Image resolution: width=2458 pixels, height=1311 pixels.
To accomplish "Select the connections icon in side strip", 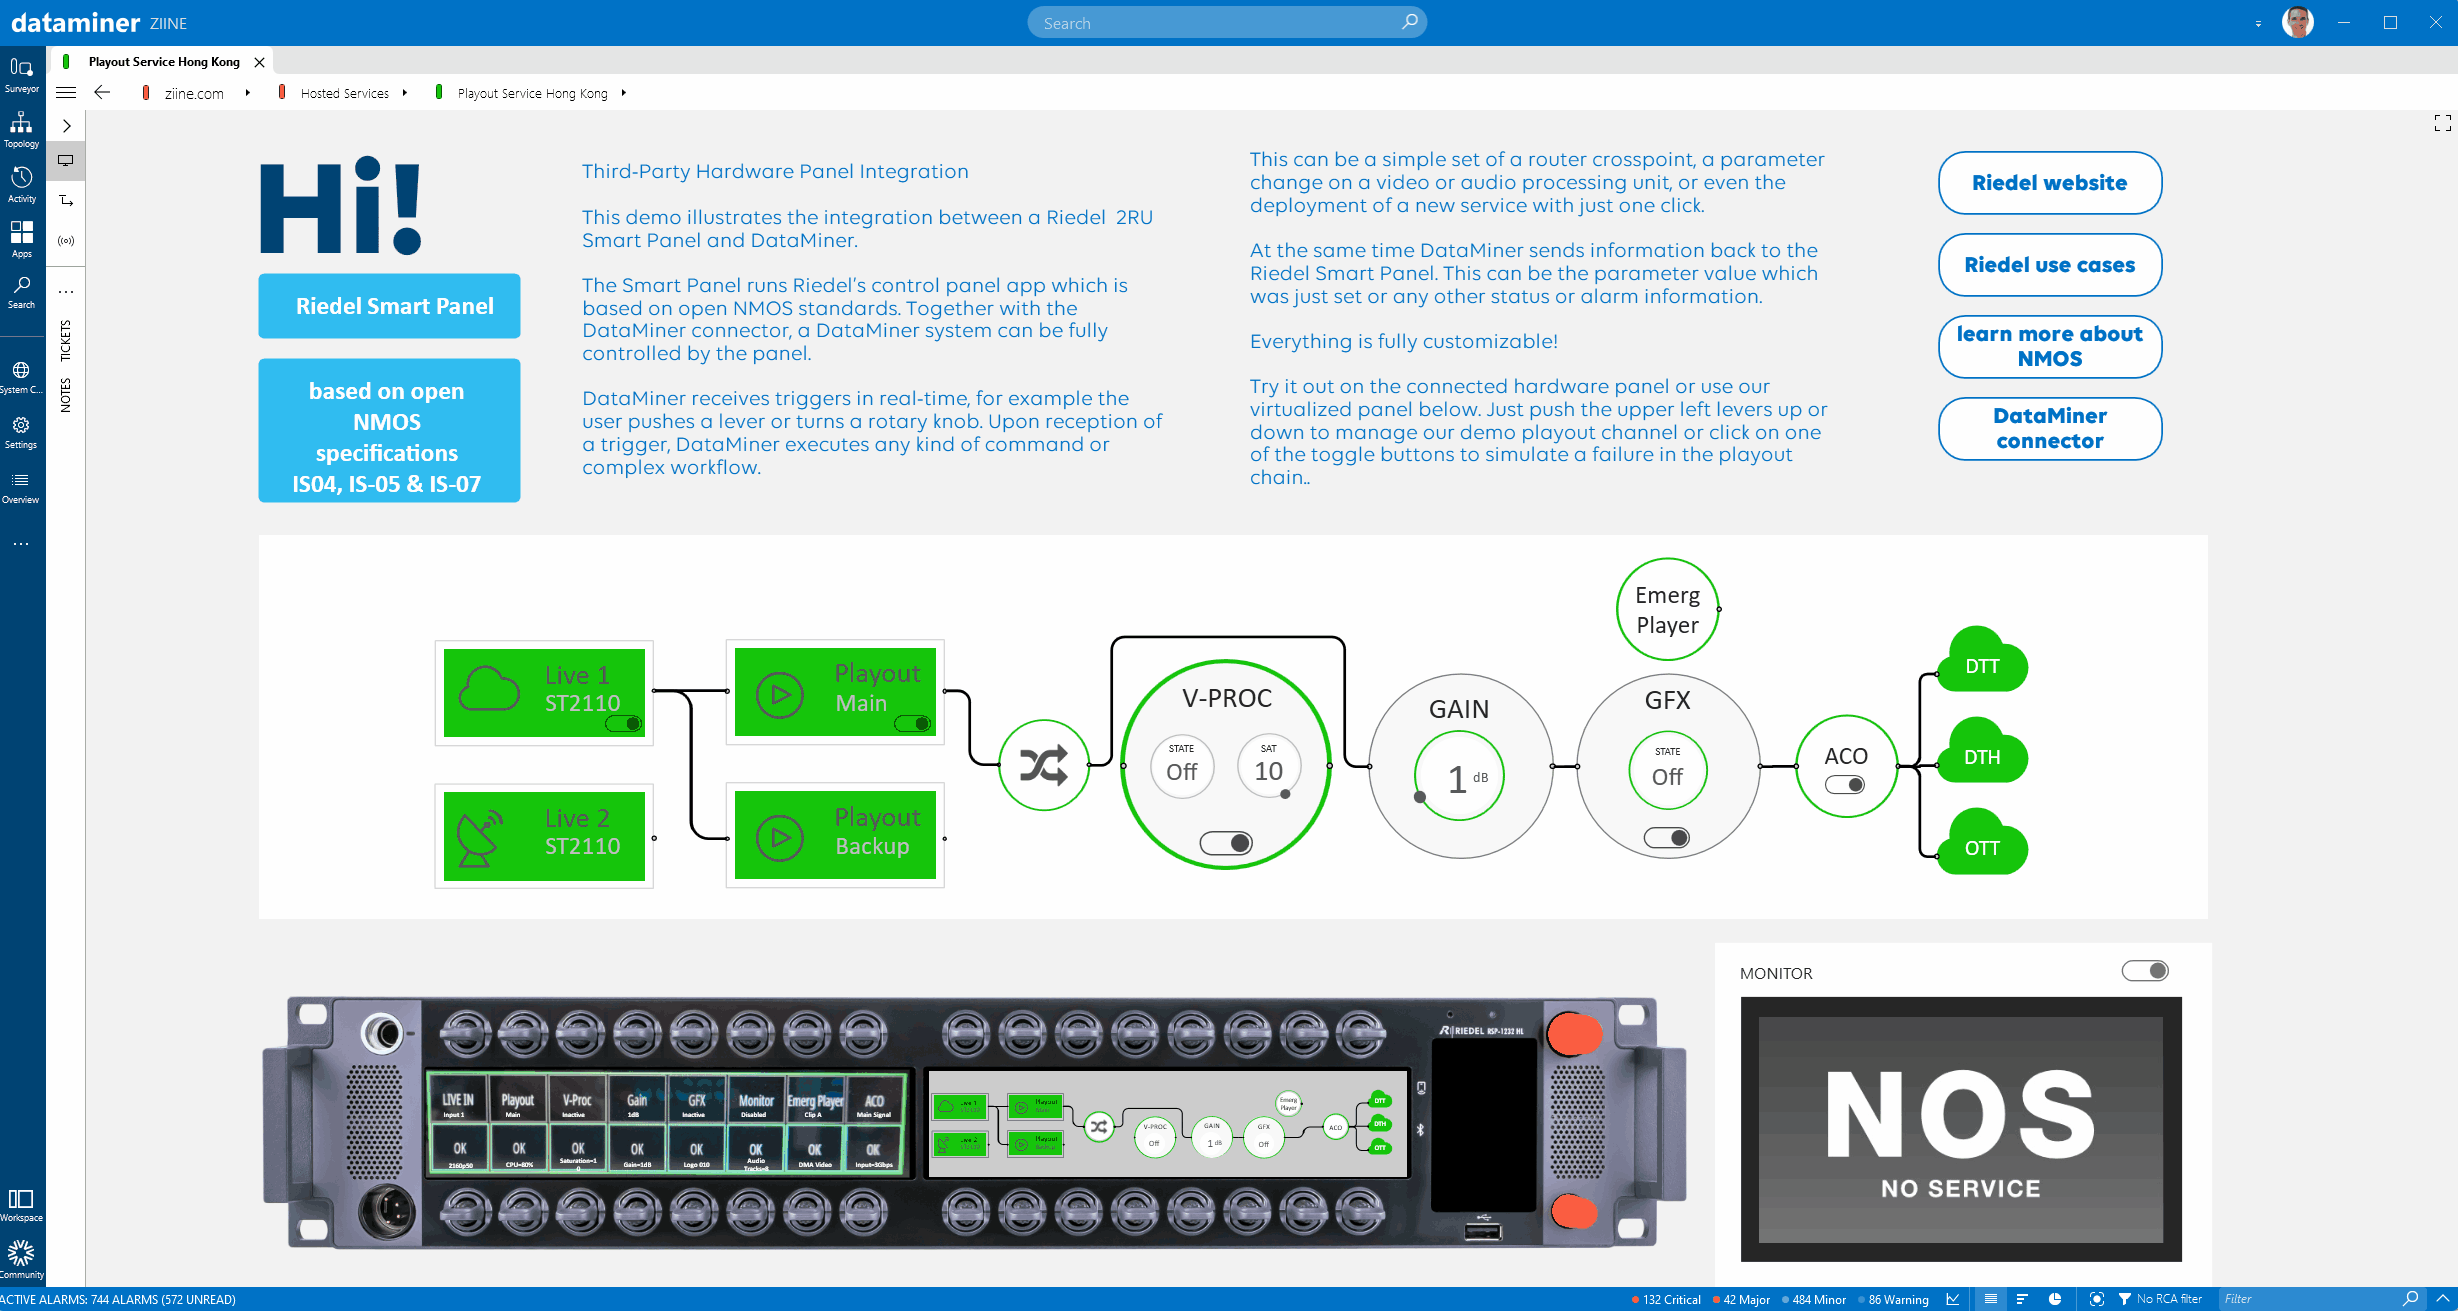I will pos(66,201).
